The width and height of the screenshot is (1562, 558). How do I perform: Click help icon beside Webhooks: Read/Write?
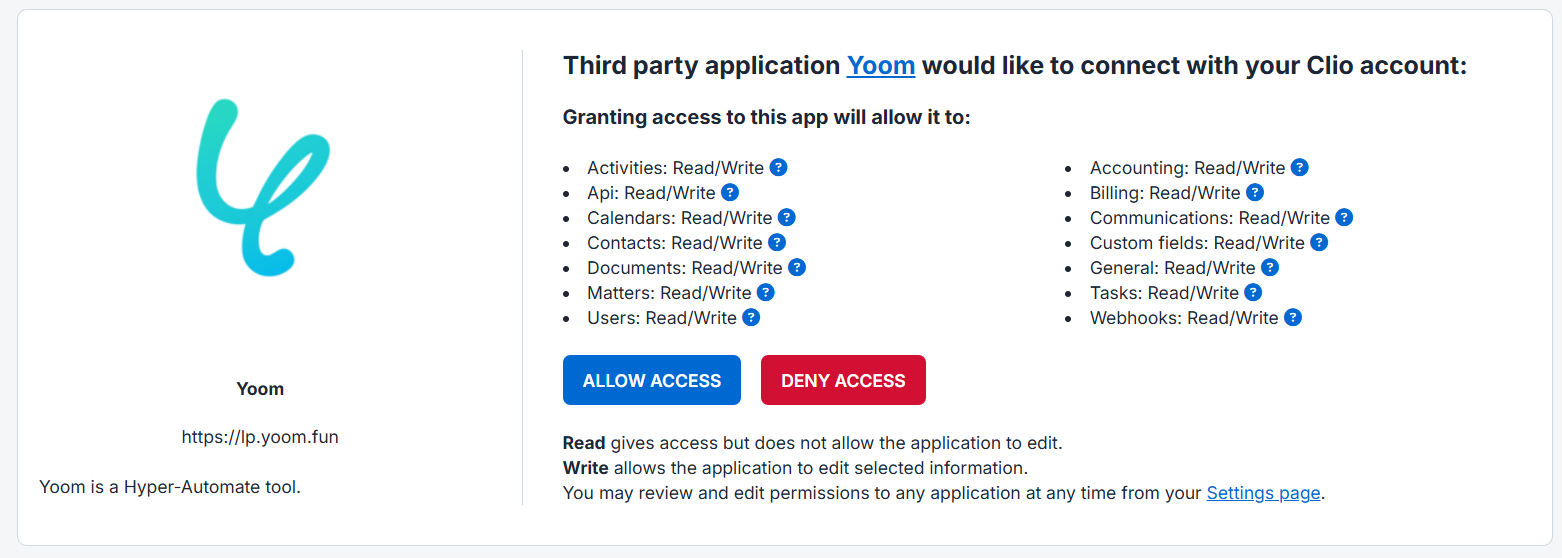(x=1293, y=317)
